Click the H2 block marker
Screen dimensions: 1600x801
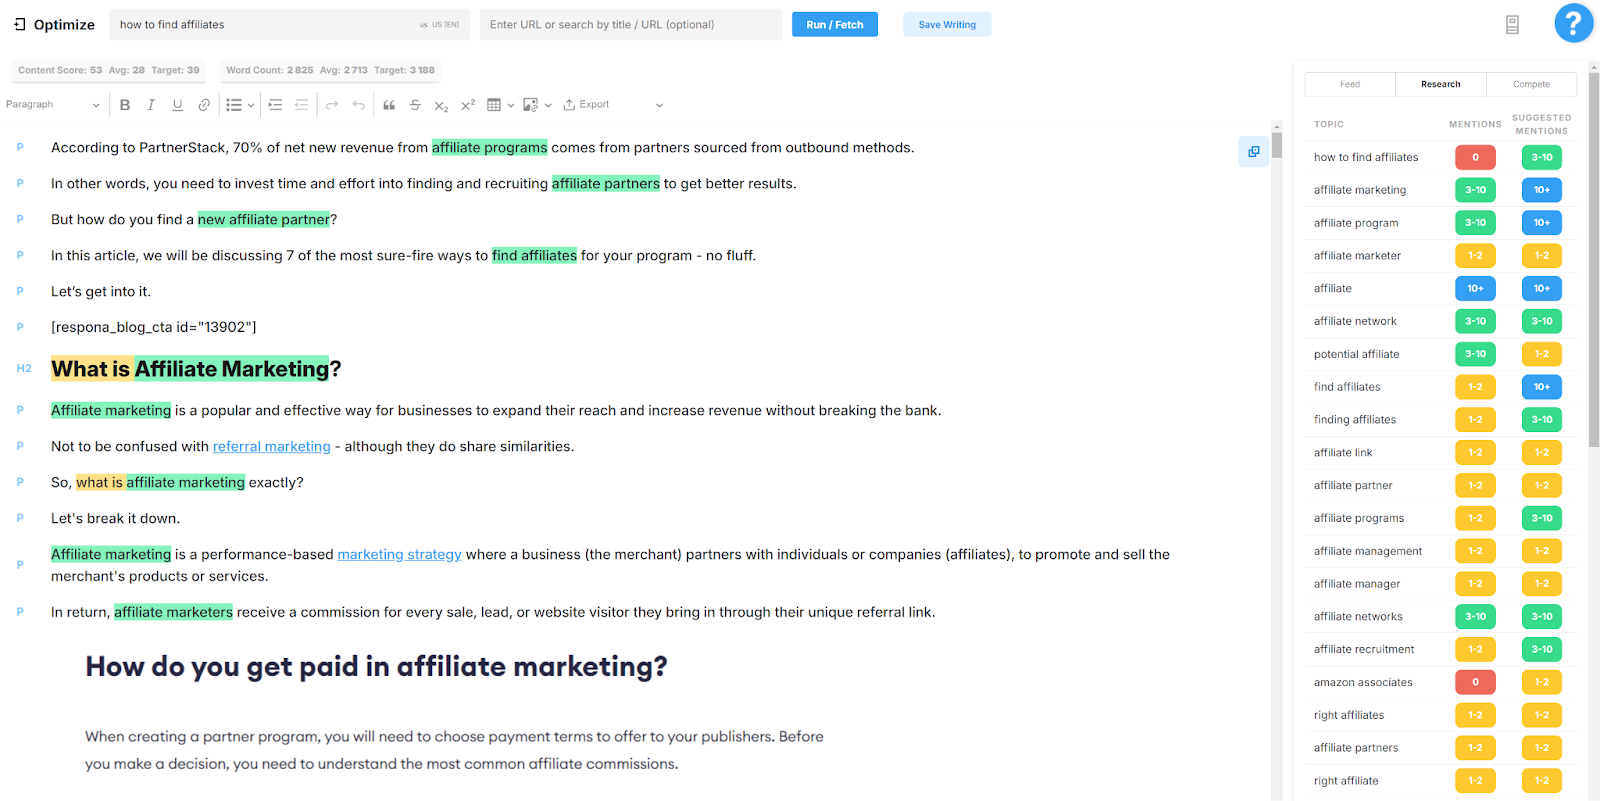[x=24, y=368]
